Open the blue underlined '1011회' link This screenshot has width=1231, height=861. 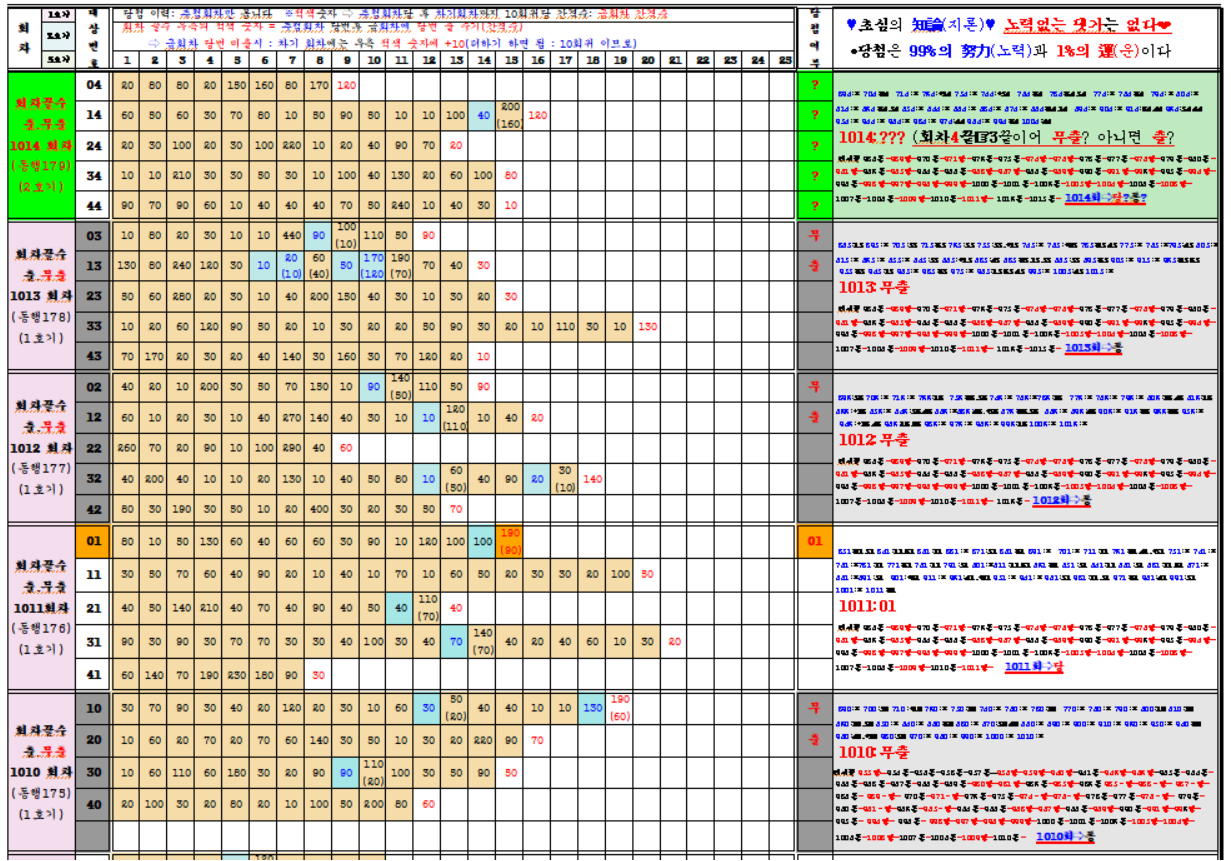(x=1024, y=666)
